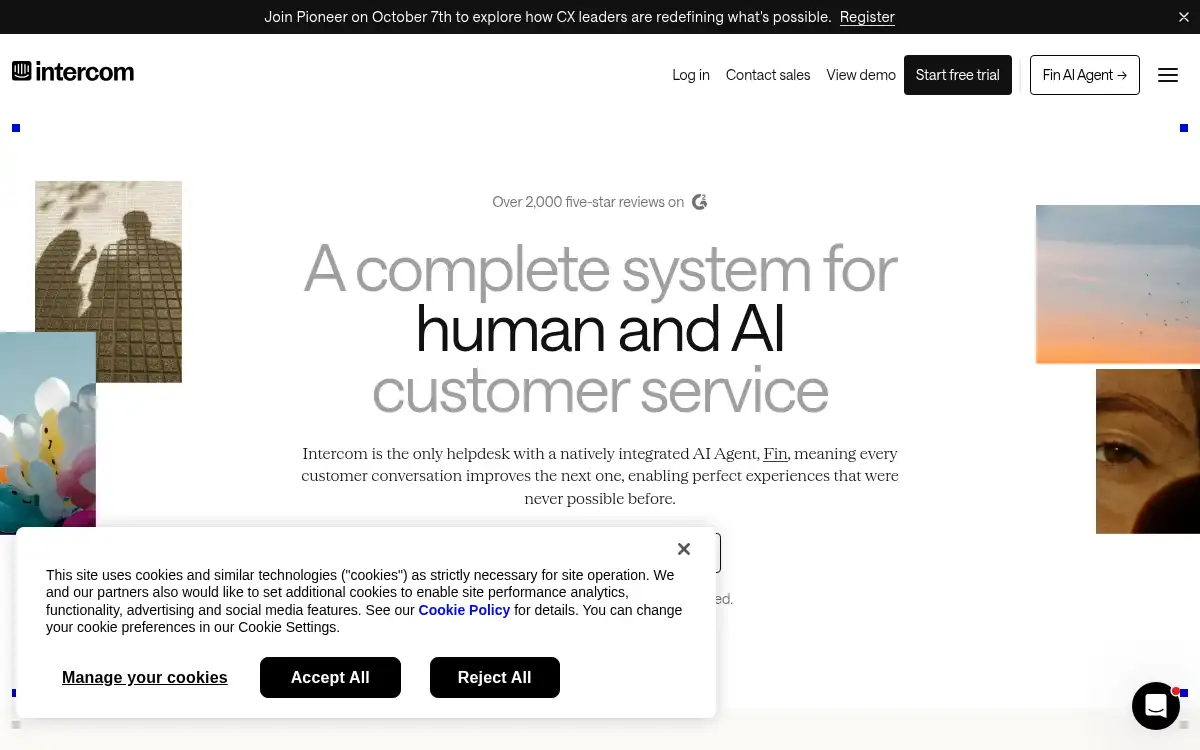Image resolution: width=1200 pixels, height=750 pixels.
Task: Dismiss the cookie consent dialog
Action: [684, 549]
